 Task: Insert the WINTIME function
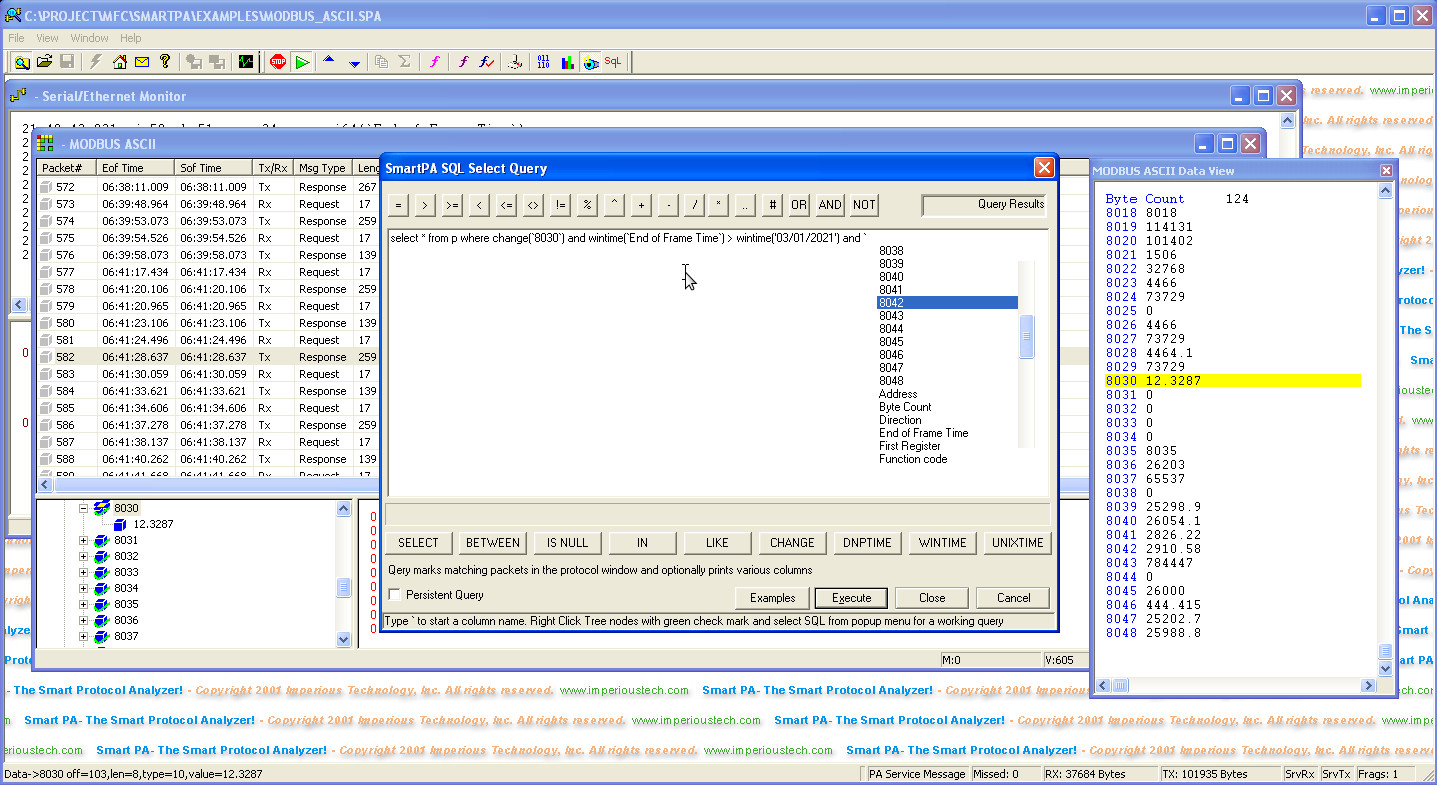click(942, 543)
